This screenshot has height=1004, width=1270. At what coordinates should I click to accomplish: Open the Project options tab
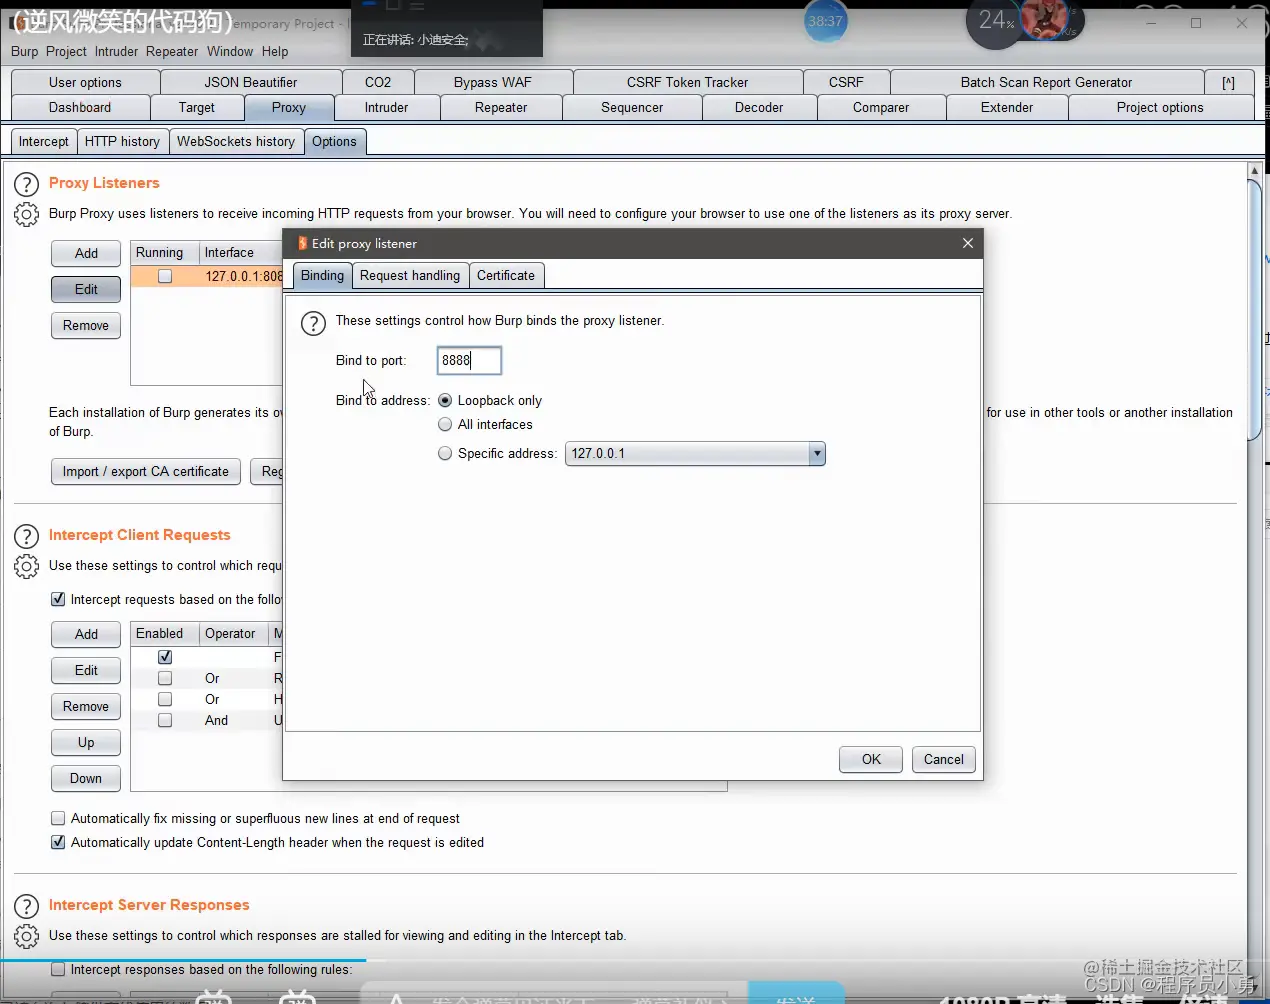[1160, 107]
